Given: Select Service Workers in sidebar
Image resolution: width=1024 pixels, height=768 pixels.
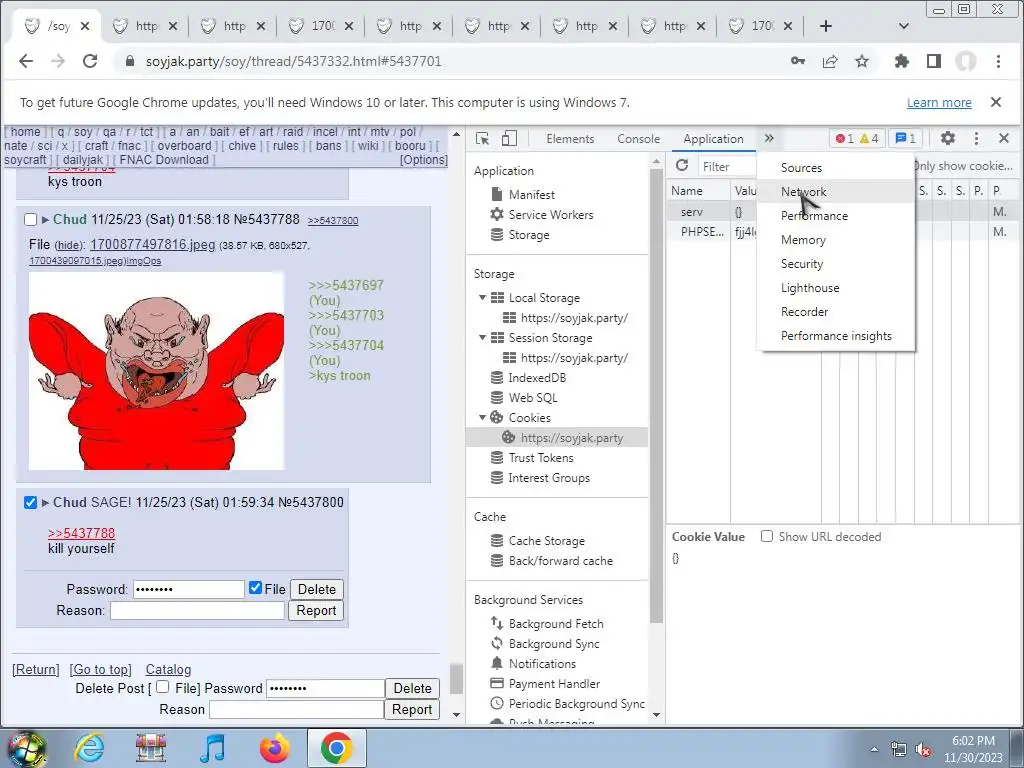Looking at the screenshot, I should (551, 215).
